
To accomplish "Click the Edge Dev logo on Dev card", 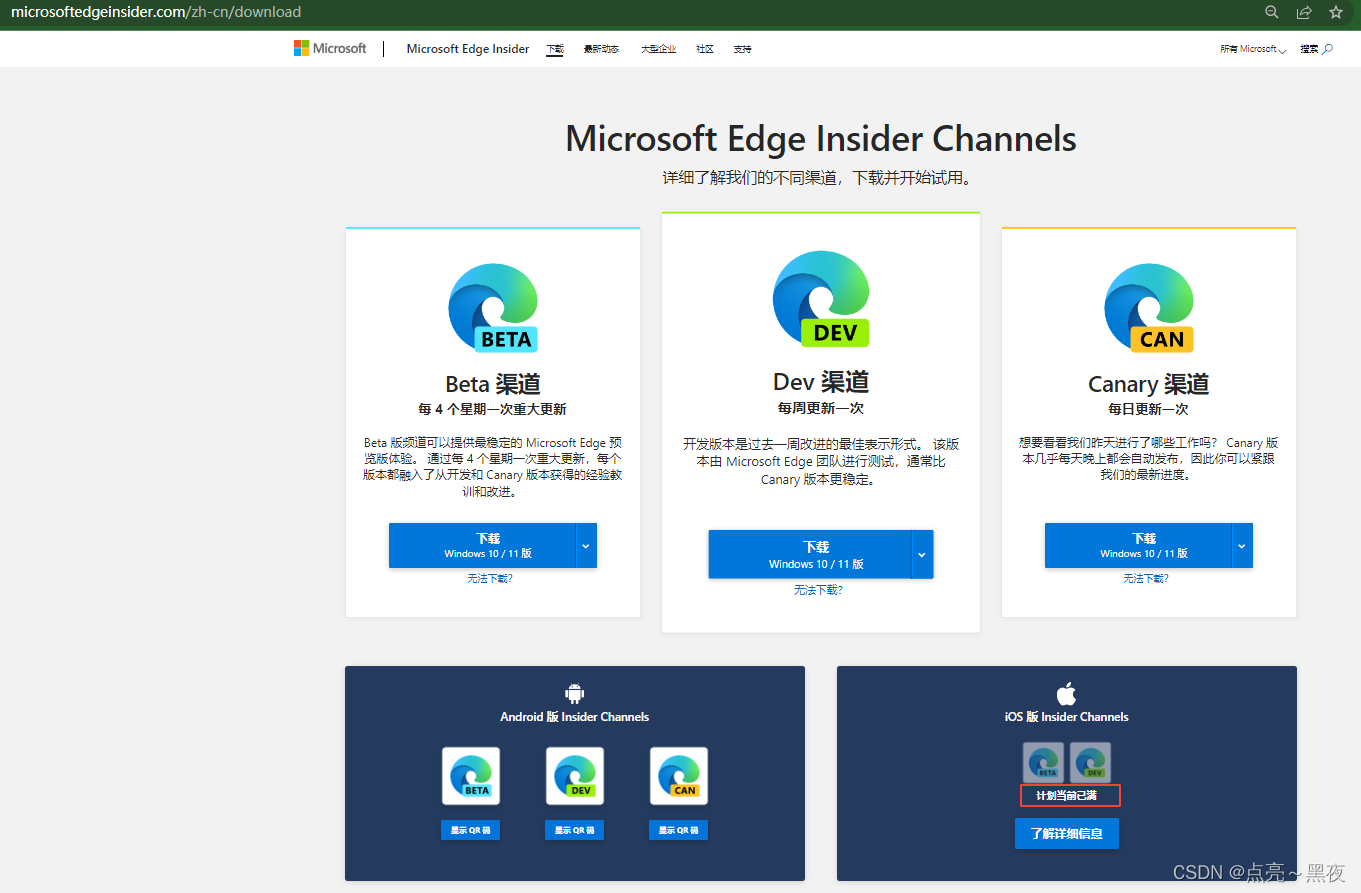I will 821,299.
